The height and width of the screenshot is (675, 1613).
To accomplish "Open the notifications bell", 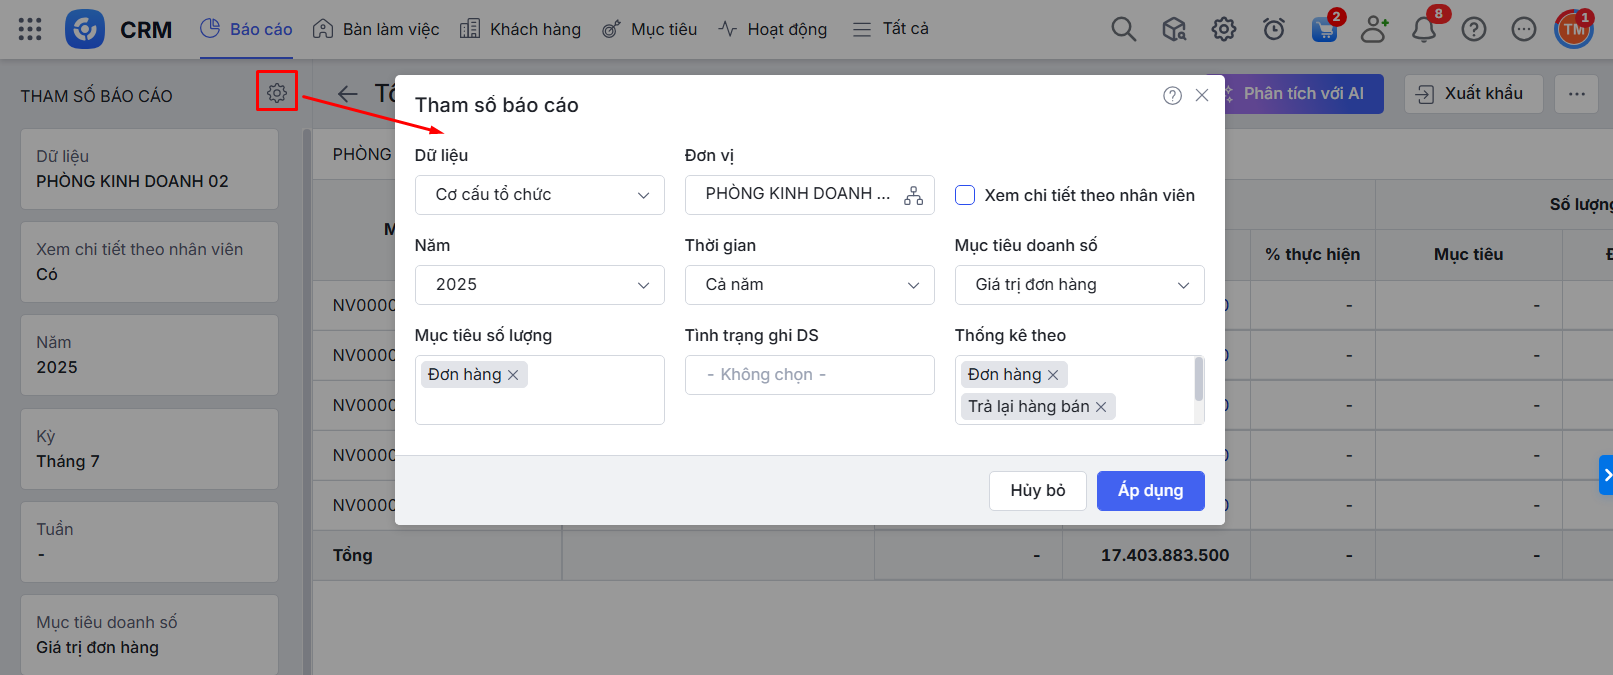I will pyautogui.click(x=1423, y=29).
